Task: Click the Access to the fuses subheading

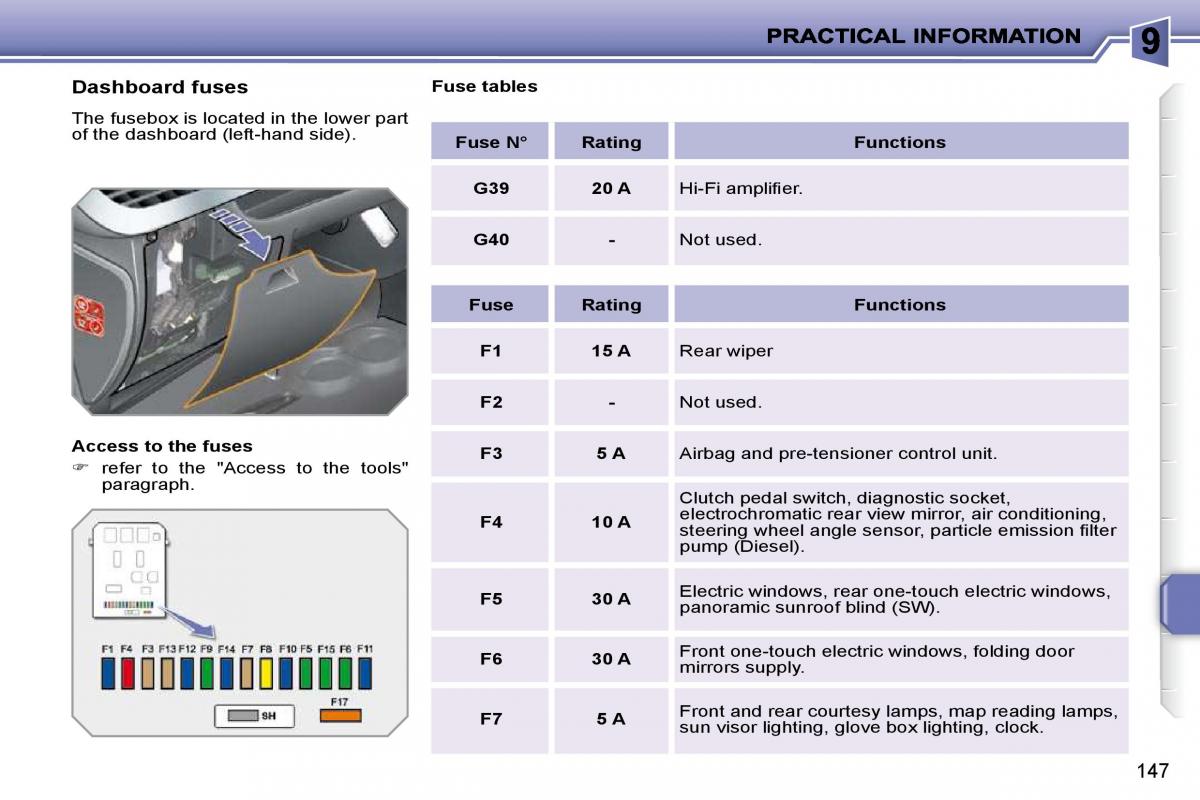Action: [x=162, y=446]
